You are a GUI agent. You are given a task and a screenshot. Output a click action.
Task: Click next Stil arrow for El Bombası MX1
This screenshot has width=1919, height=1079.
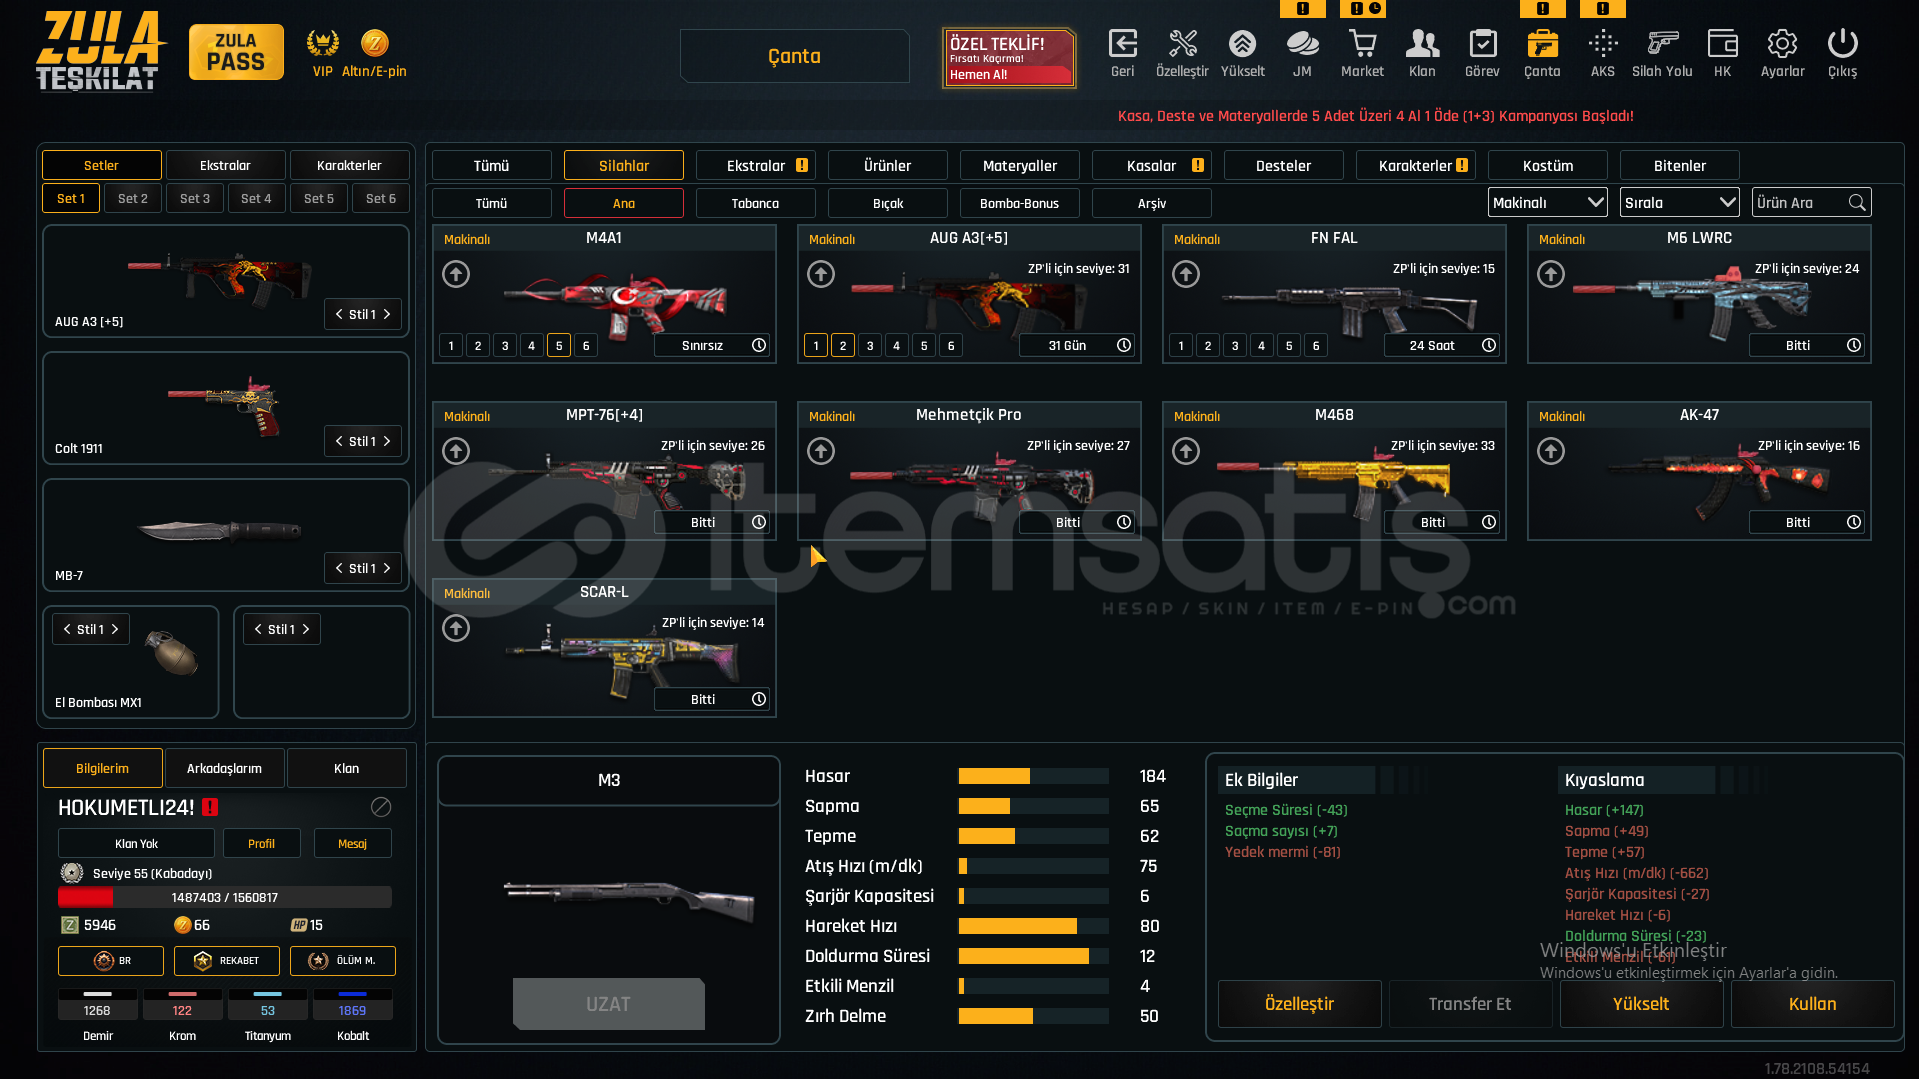115,630
